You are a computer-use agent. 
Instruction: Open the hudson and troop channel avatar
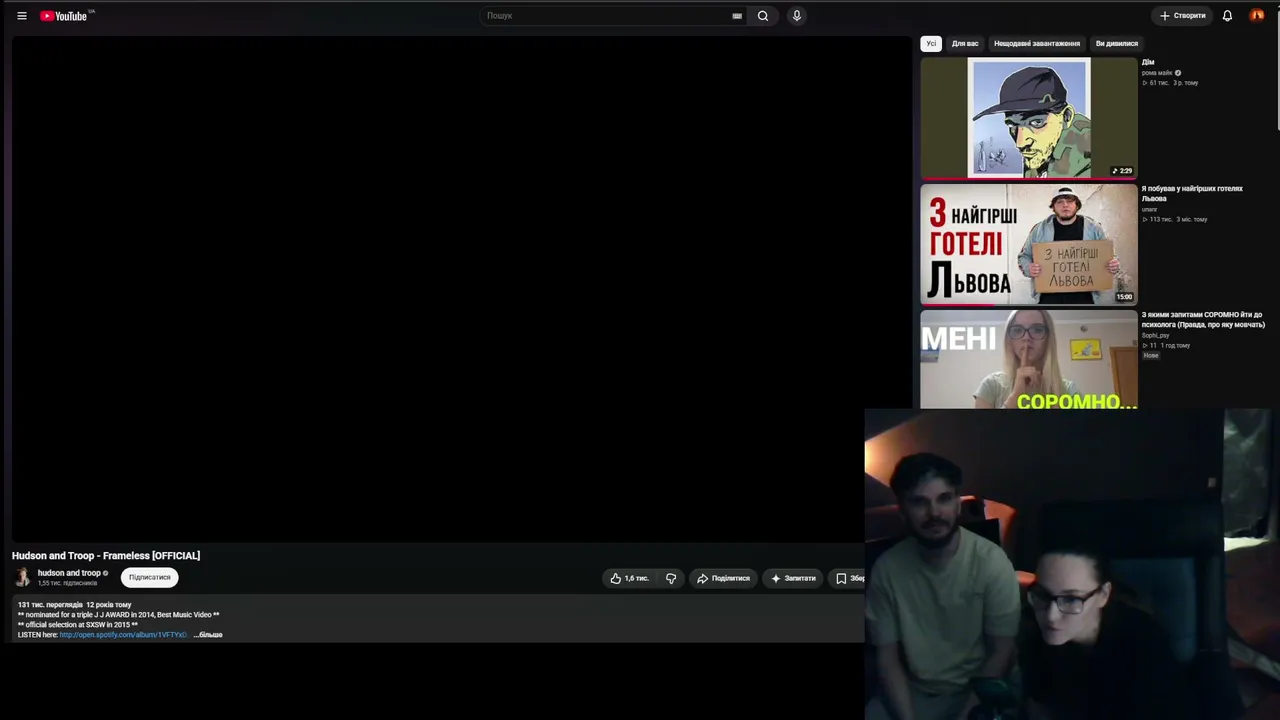point(22,577)
